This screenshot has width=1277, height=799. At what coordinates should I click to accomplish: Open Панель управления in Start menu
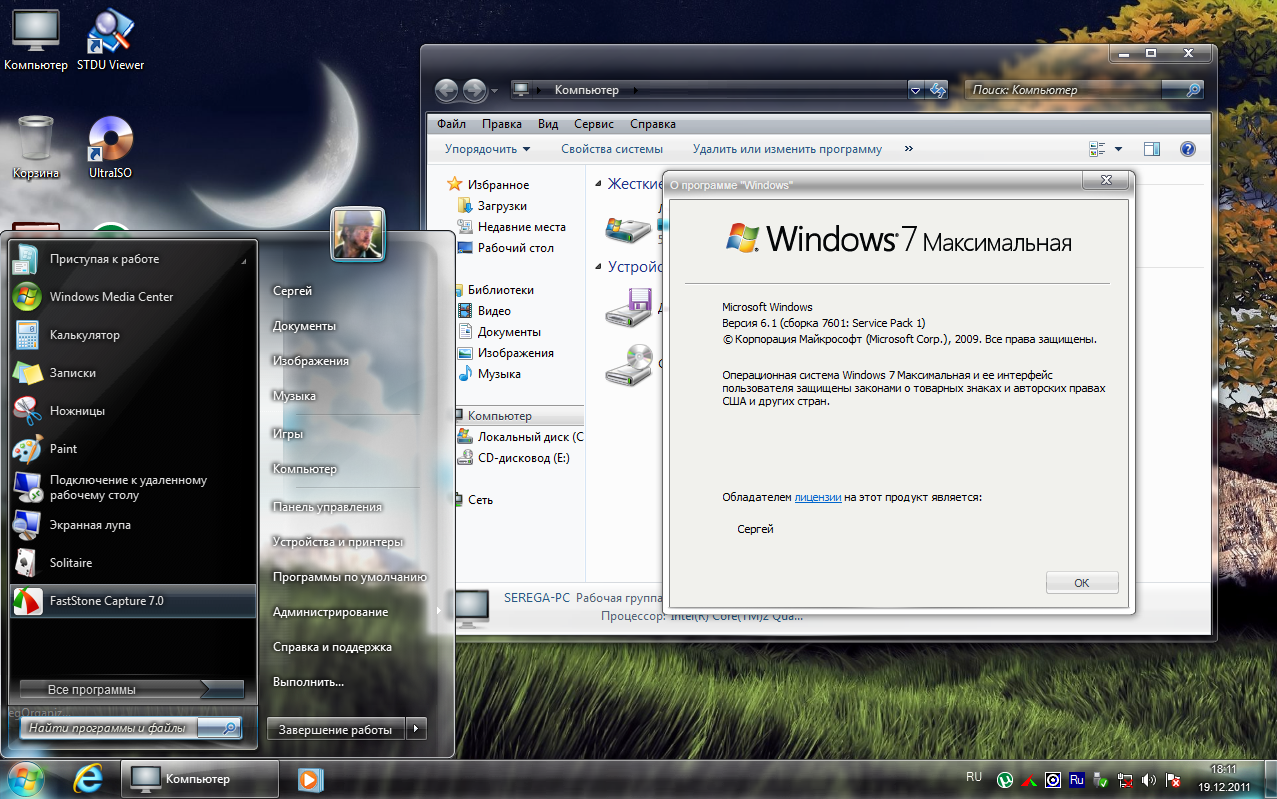point(327,507)
